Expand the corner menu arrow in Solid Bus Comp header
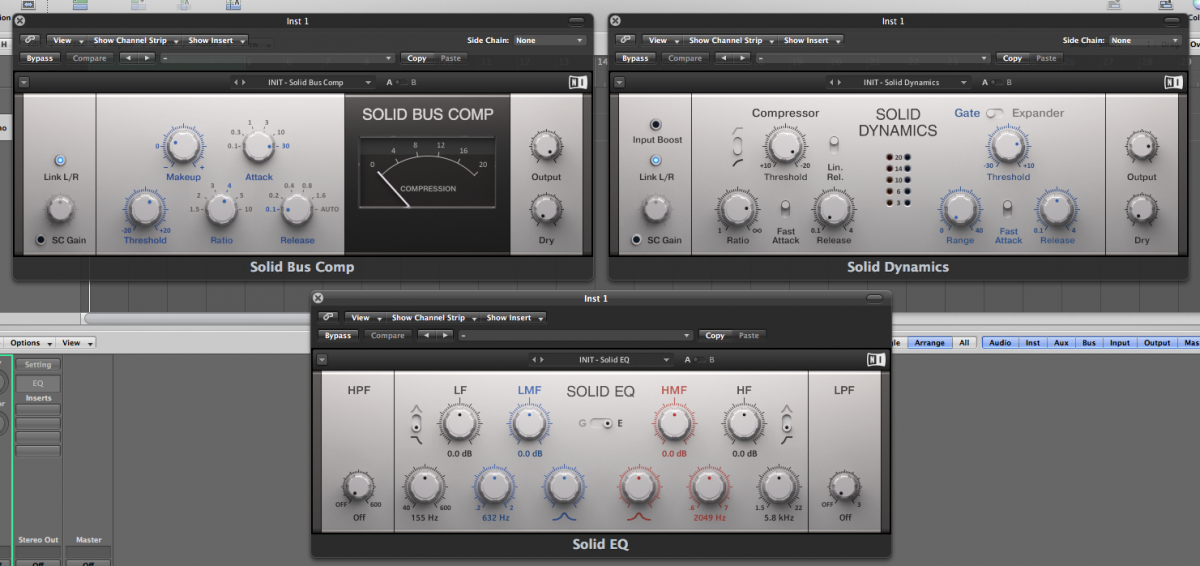Image resolution: width=1200 pixels, height=566 pixels. [x=24, y=82]
